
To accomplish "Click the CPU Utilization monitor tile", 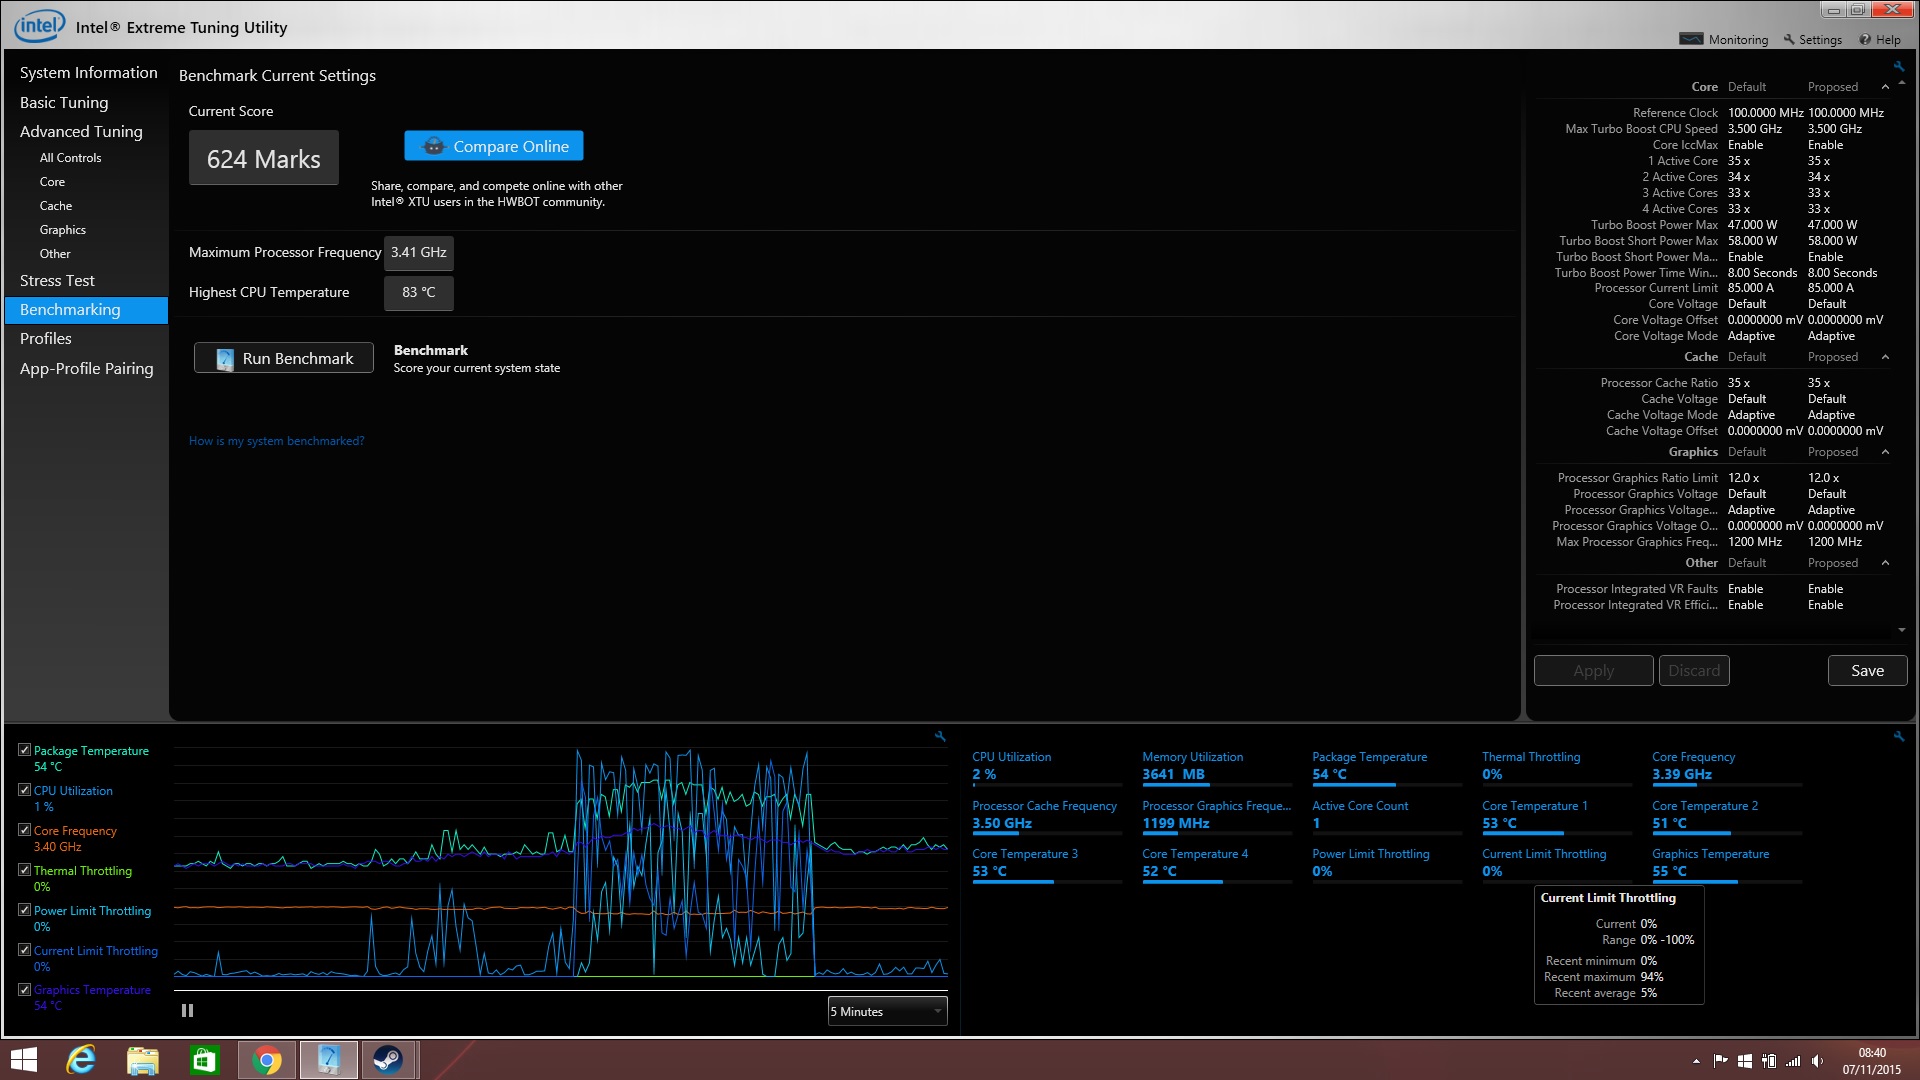I will (1047, 768).
